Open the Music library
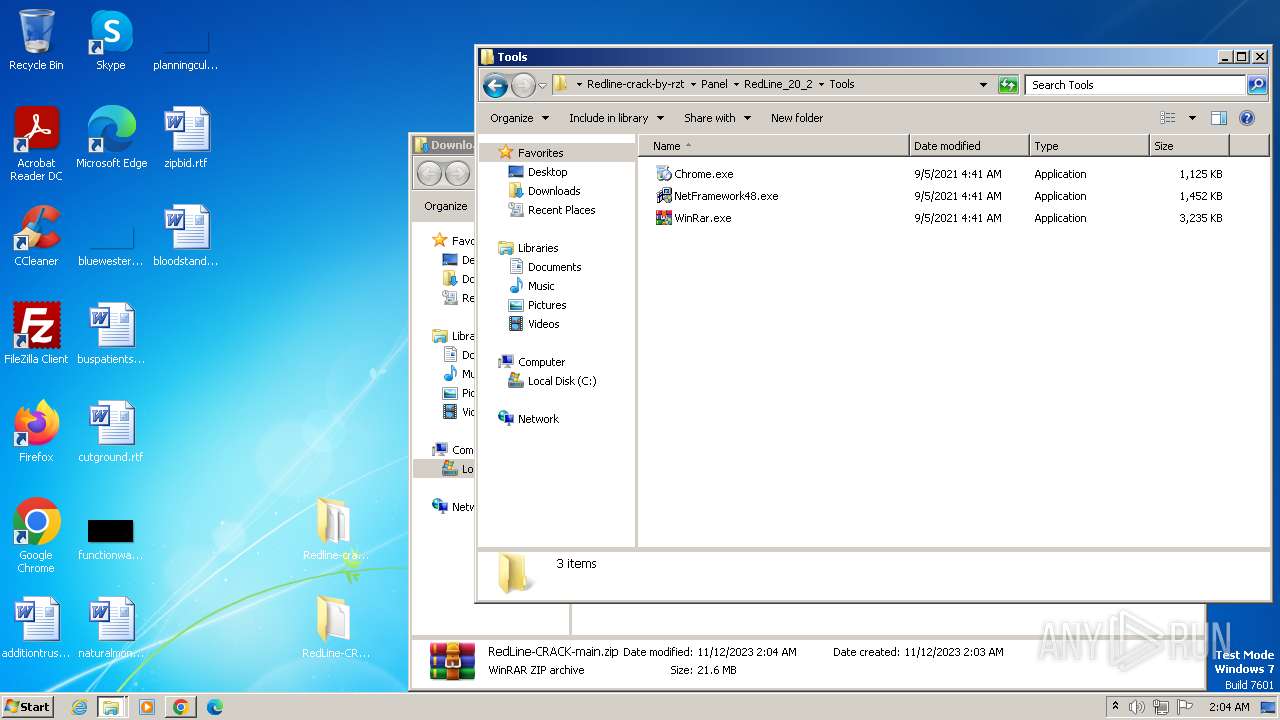 (x=541, y=286)
